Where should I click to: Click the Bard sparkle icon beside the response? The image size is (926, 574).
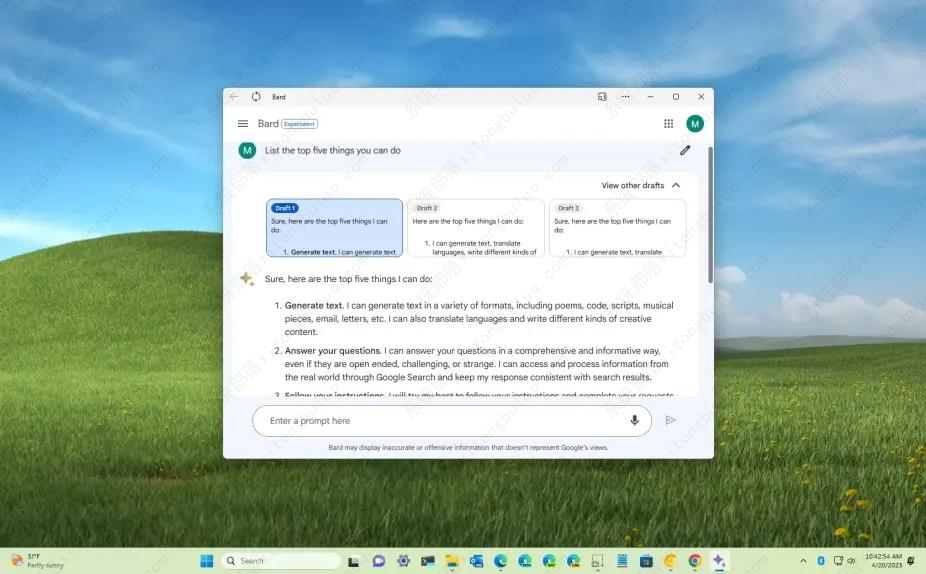pyautogui.click(x=247, y=279)
